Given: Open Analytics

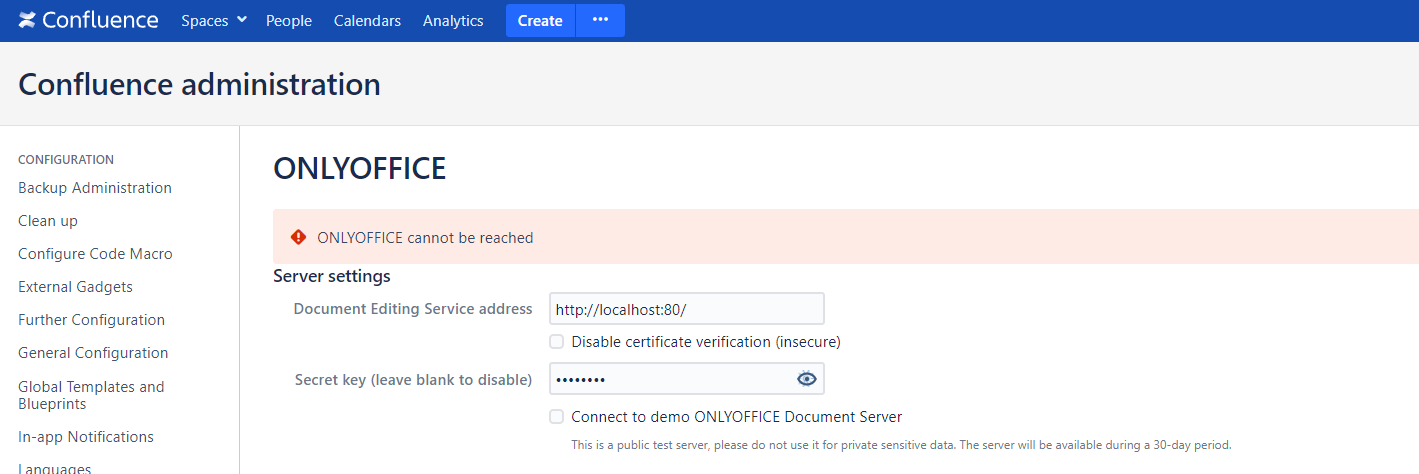Looking at the screenshot, I should (x=453, y=20).
